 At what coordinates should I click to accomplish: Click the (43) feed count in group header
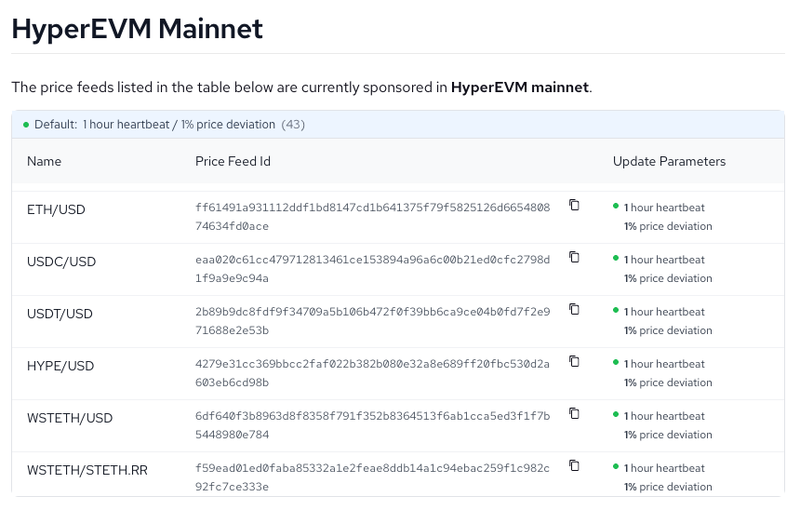(293, 124)
